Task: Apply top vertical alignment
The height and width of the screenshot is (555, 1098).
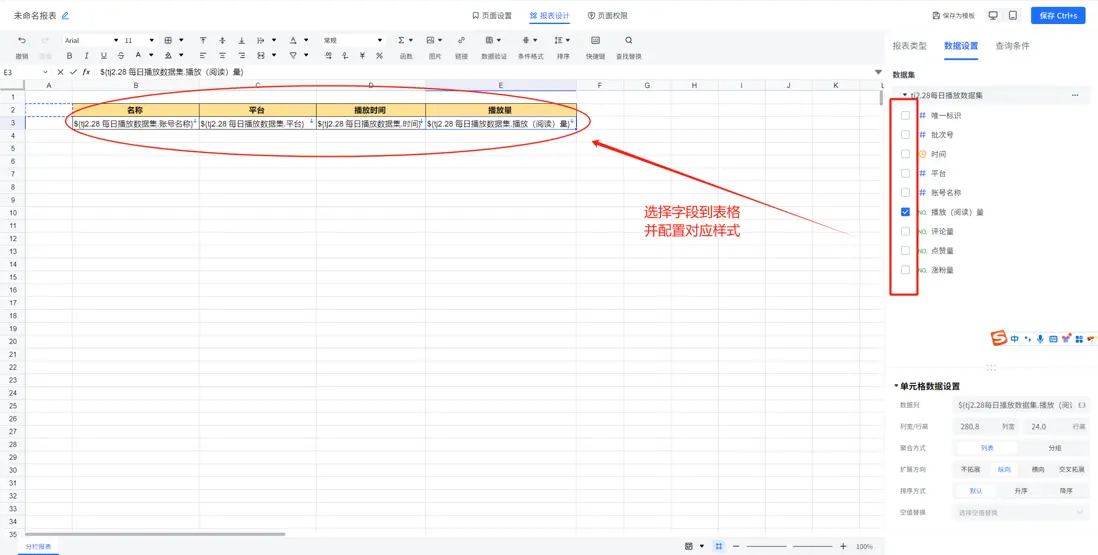Action: pos(203,41)
